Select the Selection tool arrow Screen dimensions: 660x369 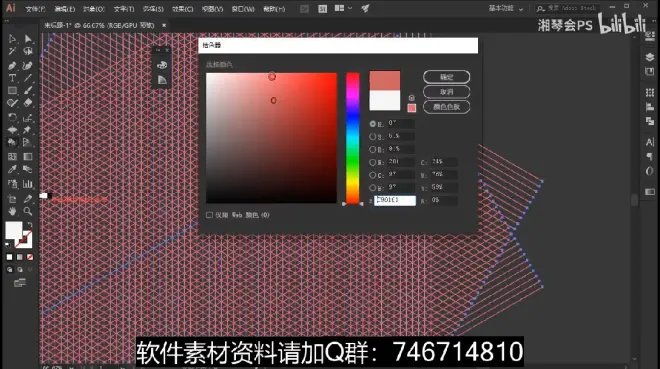[x=12, y=39]
